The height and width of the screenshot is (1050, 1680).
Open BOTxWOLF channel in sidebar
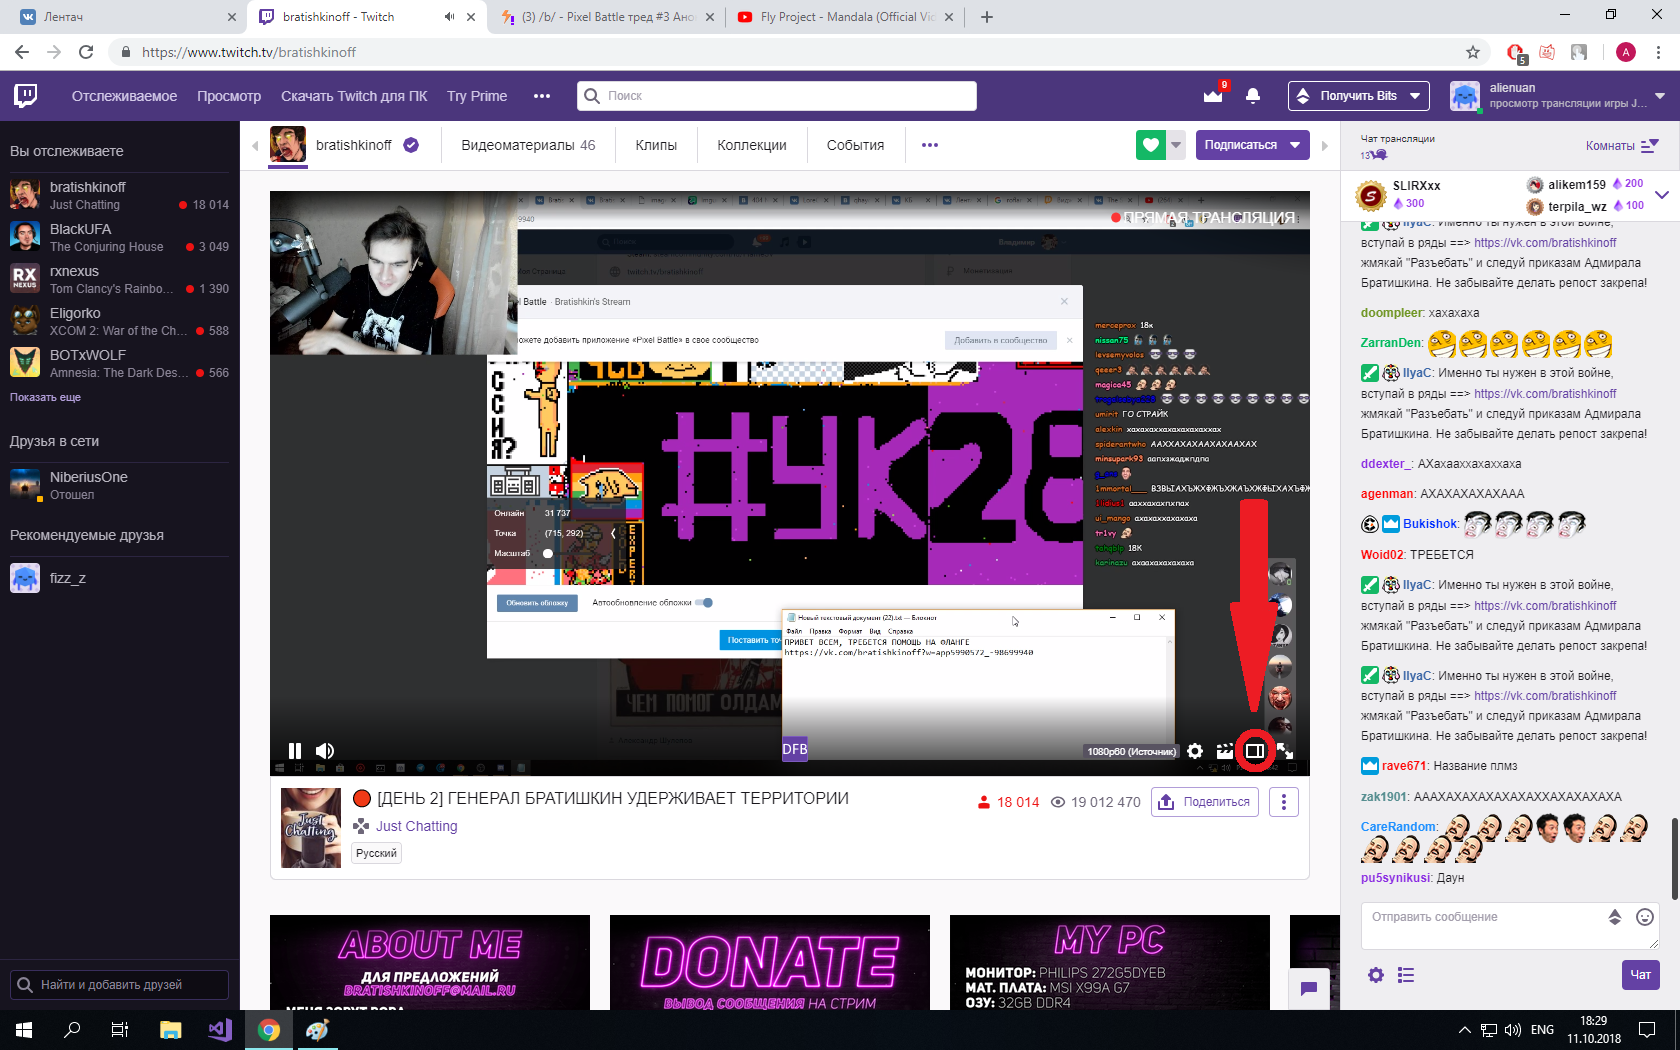coord(120,363)
